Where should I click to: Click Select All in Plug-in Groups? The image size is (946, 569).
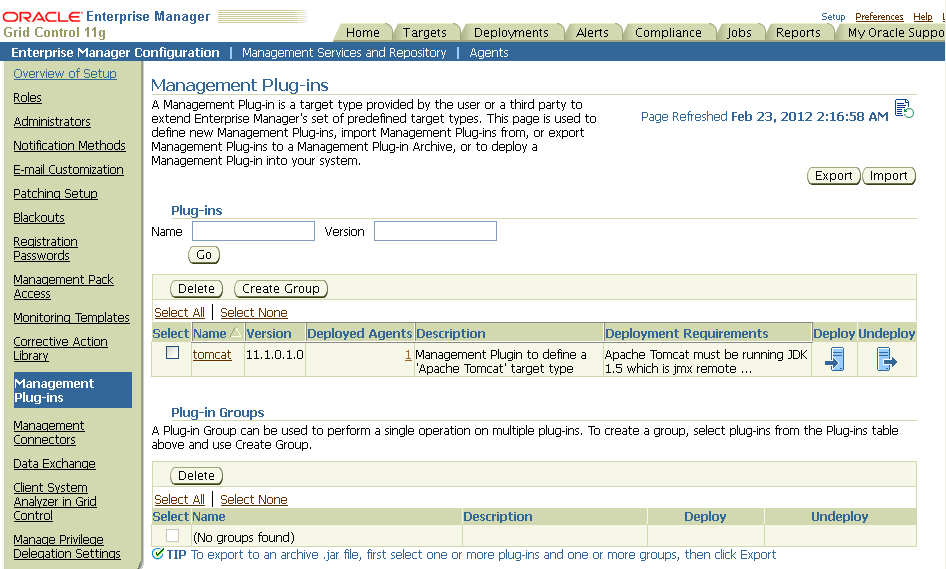[179, 500]
